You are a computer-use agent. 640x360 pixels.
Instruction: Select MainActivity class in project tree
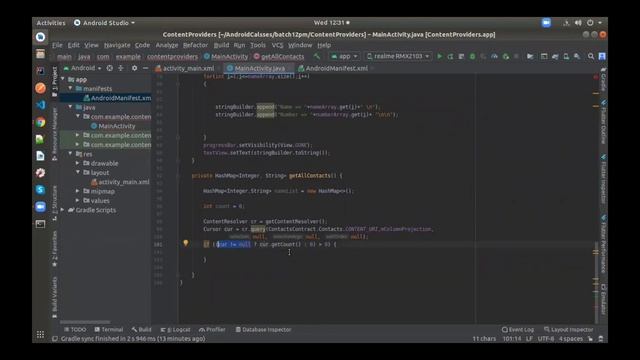pyautogui.click(x=113, y=126)
